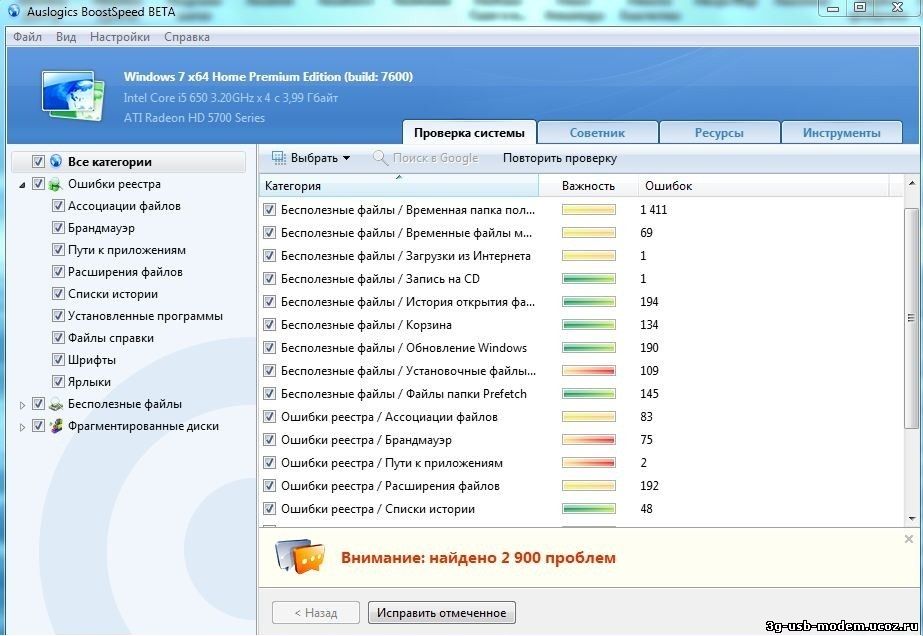Viewport: 923px width, 636px height.
Task: Select the Проверка системы tab
Action: (469, 132)
